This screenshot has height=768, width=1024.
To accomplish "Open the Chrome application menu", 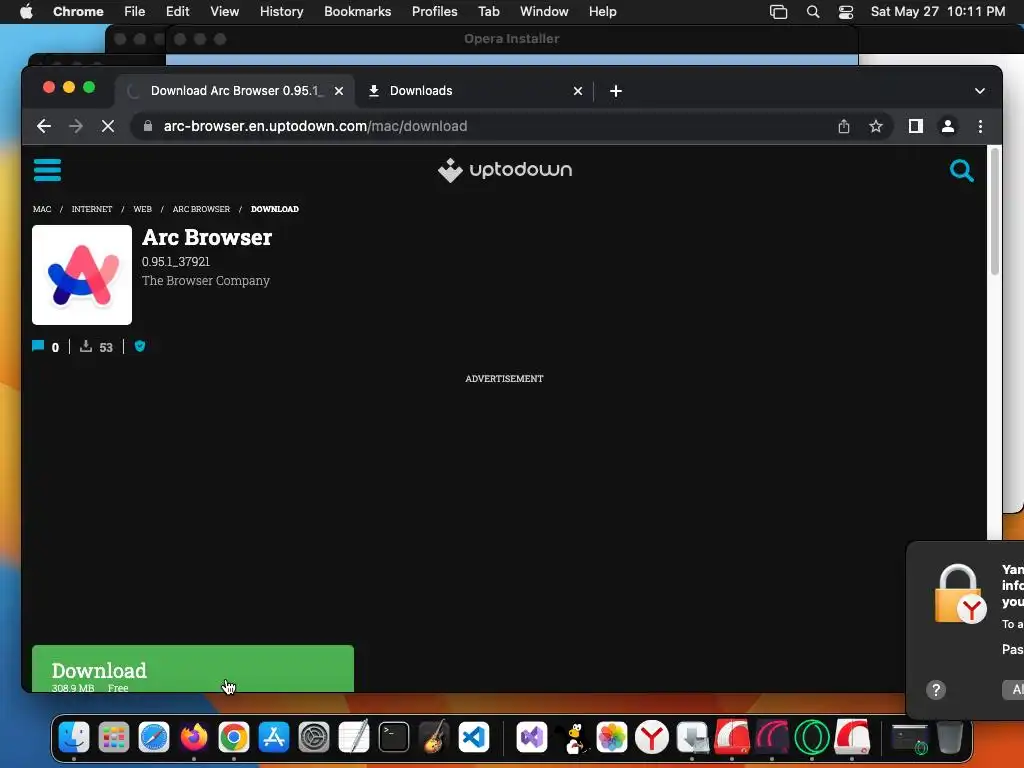I will tap(78, 11).
